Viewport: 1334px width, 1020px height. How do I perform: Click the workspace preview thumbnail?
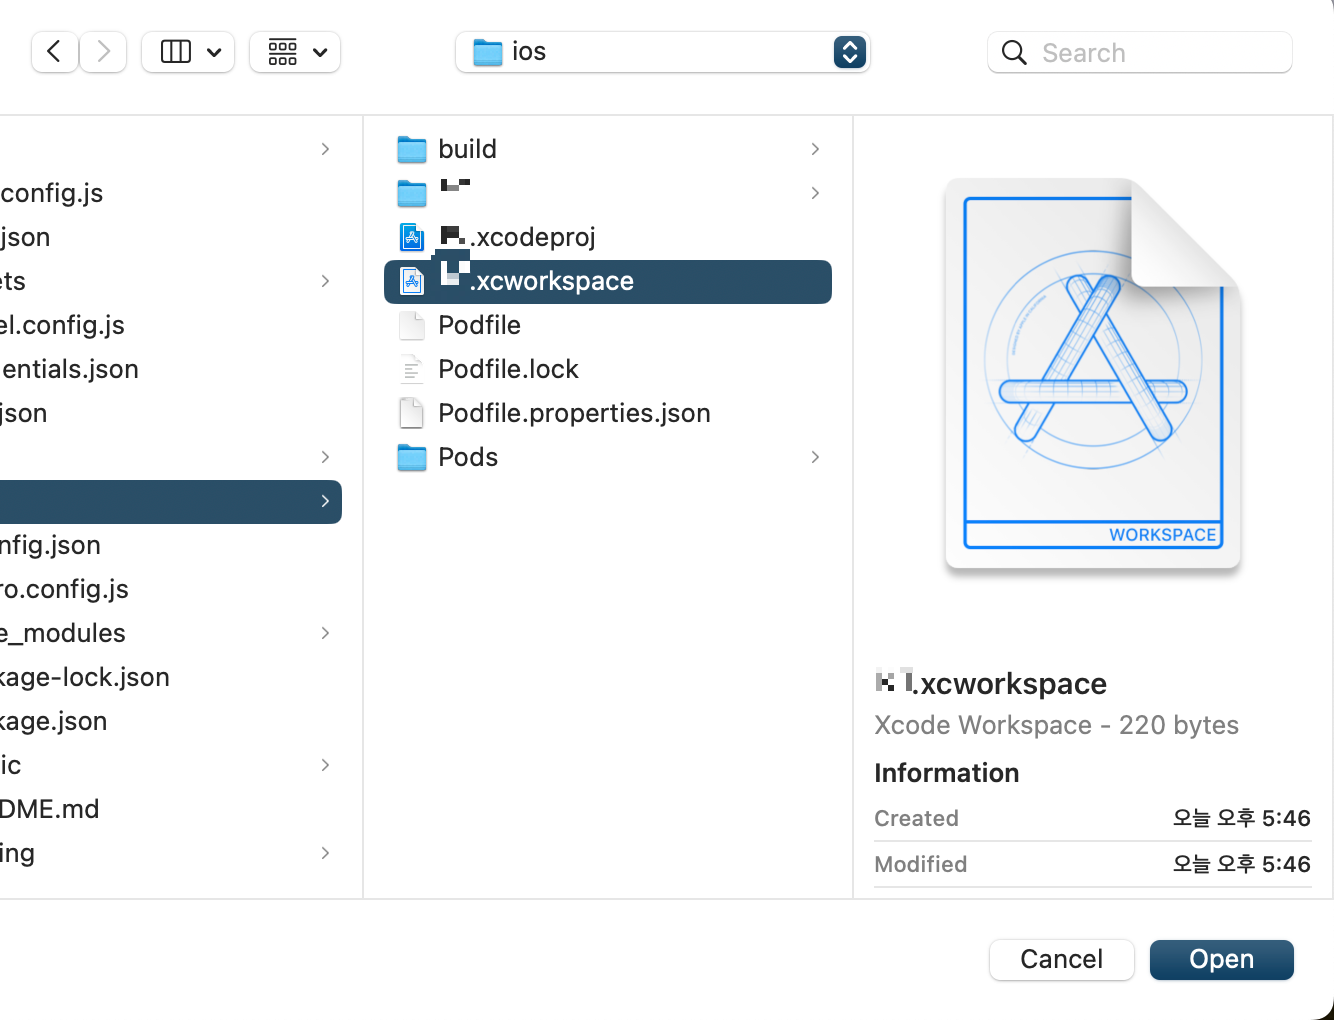(1093, 374)
